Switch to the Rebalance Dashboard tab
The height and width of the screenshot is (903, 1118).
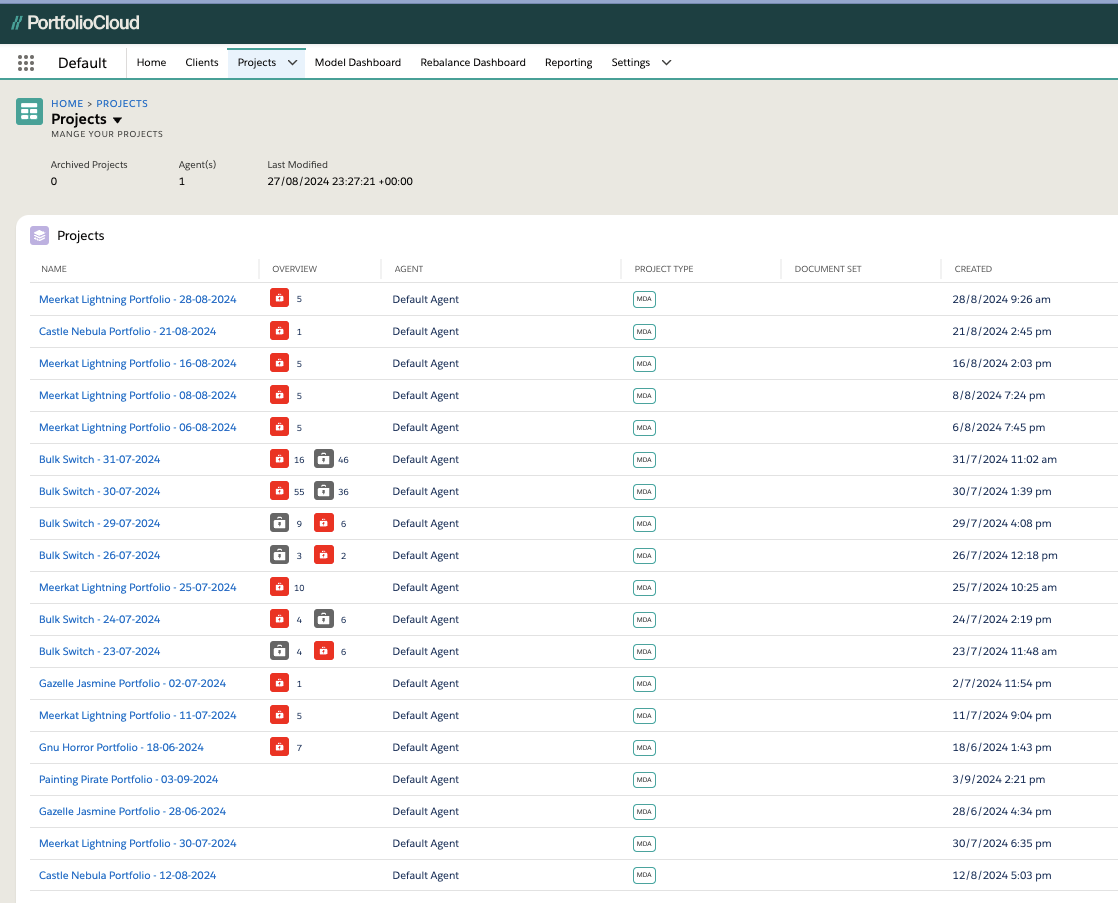[472, 62]
